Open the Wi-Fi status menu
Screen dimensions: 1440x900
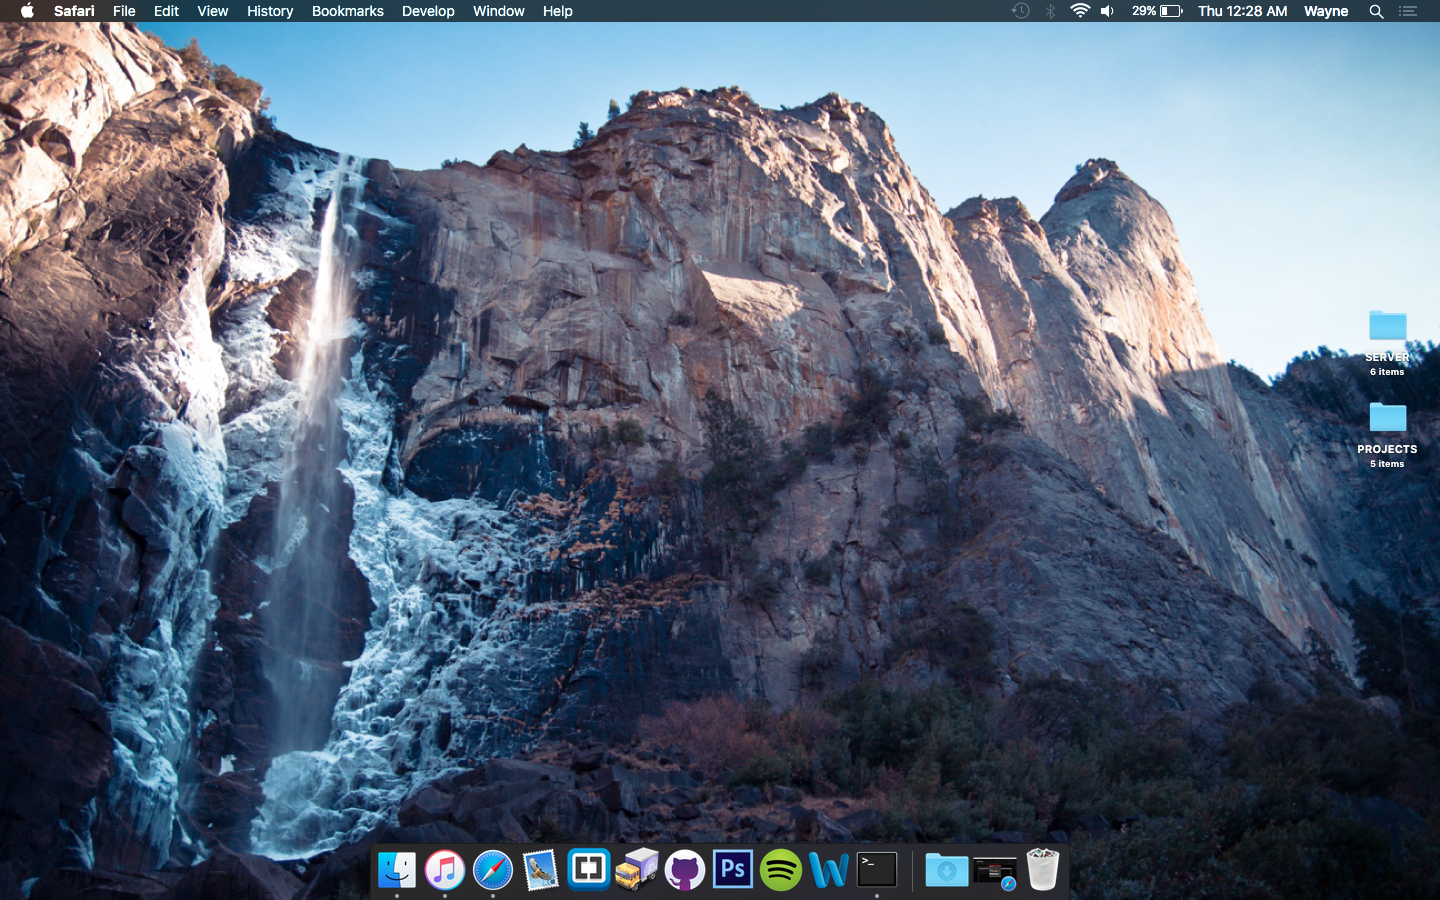click(1080, 11)
